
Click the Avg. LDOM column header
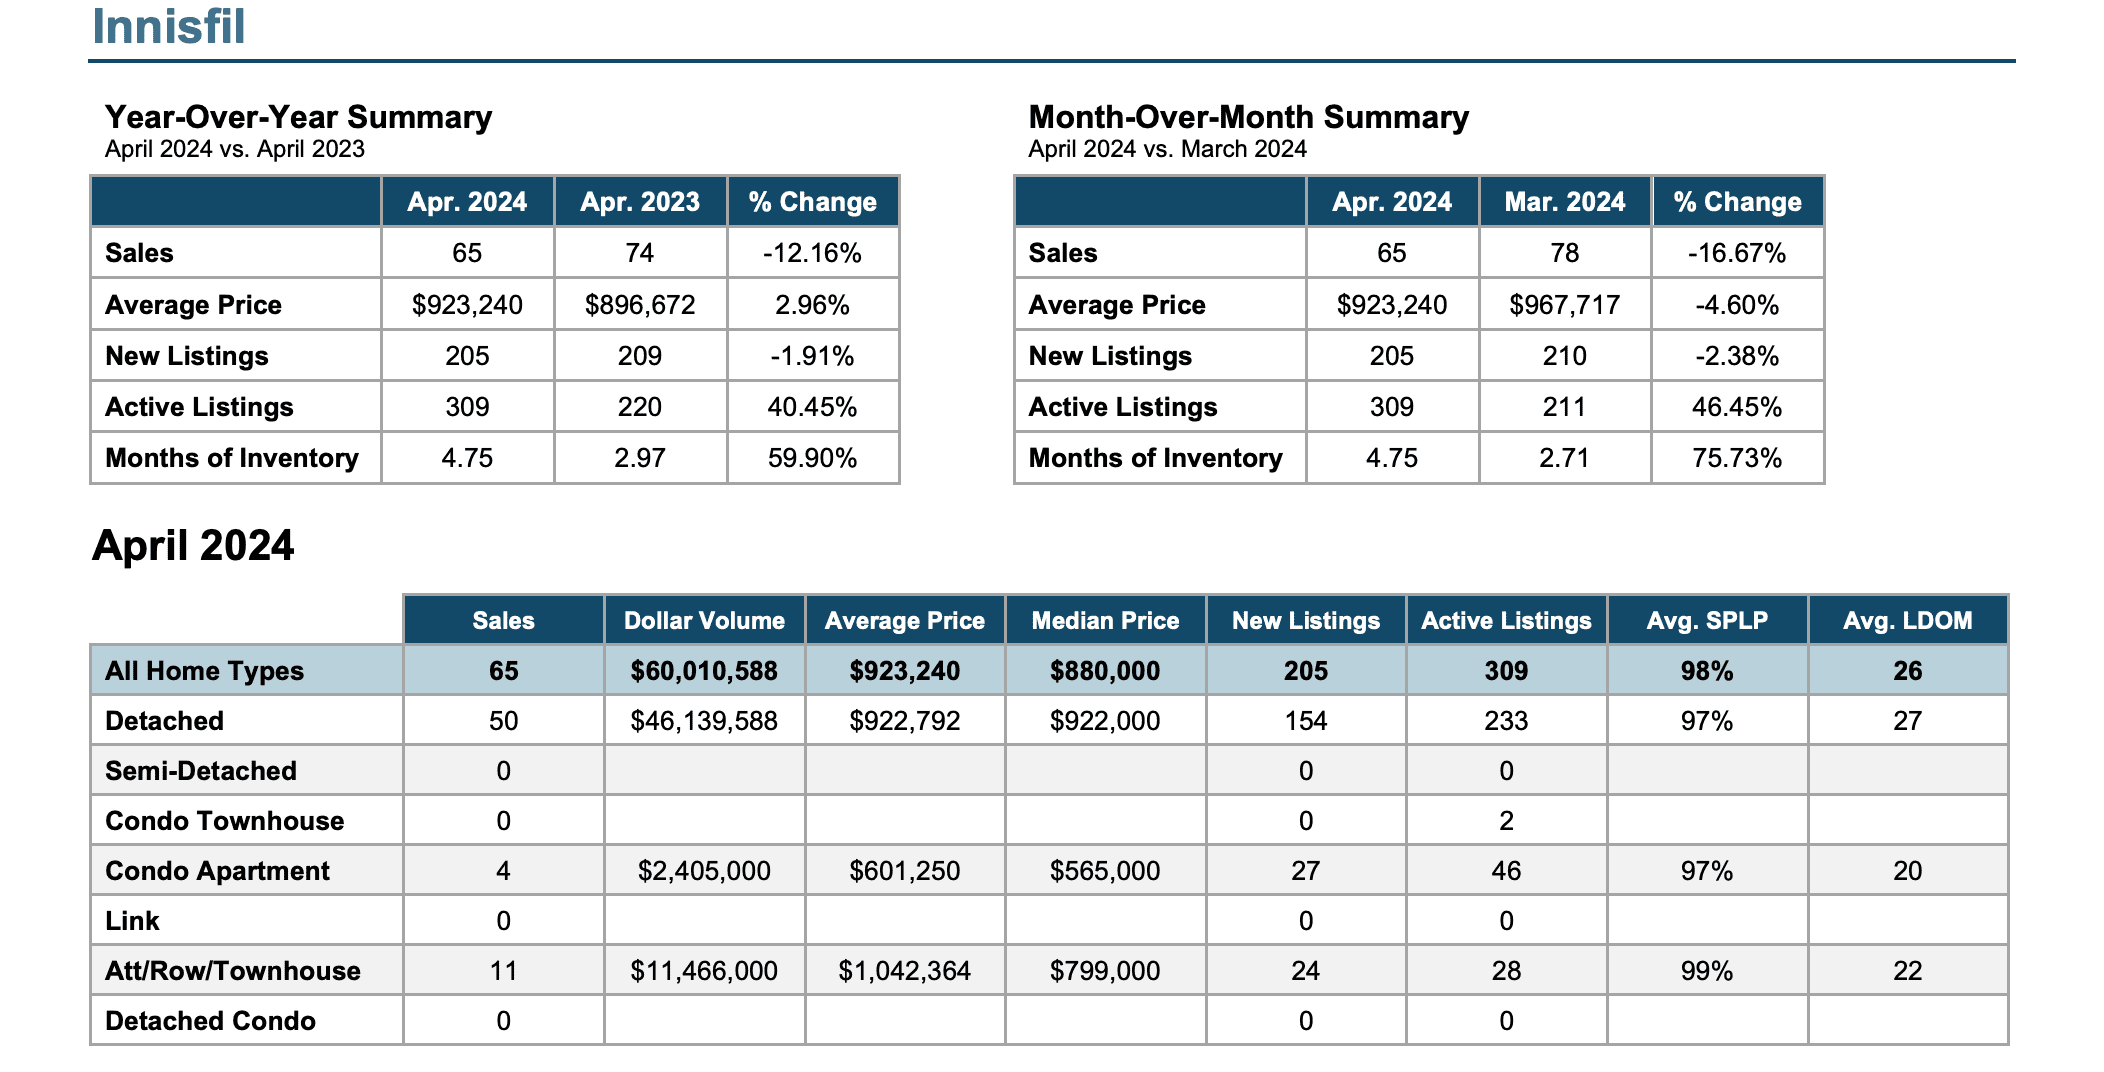1908,620
